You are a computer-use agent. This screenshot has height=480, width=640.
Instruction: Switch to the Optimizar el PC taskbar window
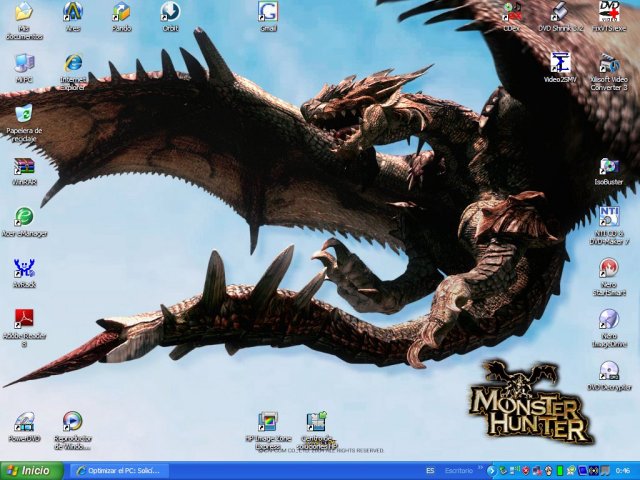point(119,471)
